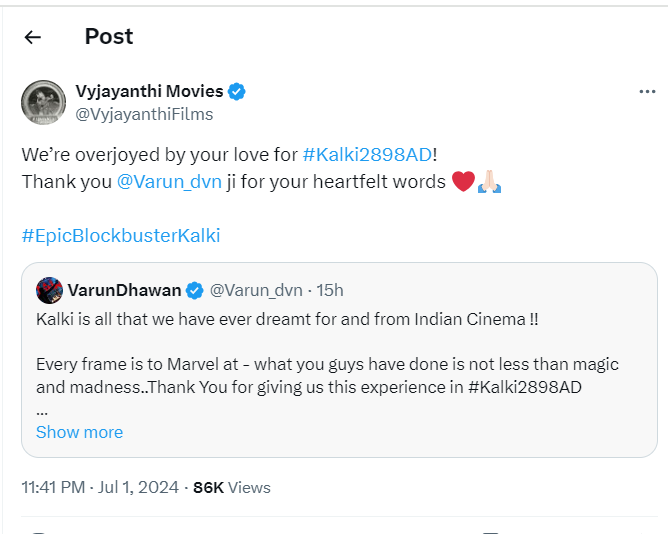Visit the @VyjayanthiFilms handle
Viewport: 668px width, 534px height.
[144, 114]
